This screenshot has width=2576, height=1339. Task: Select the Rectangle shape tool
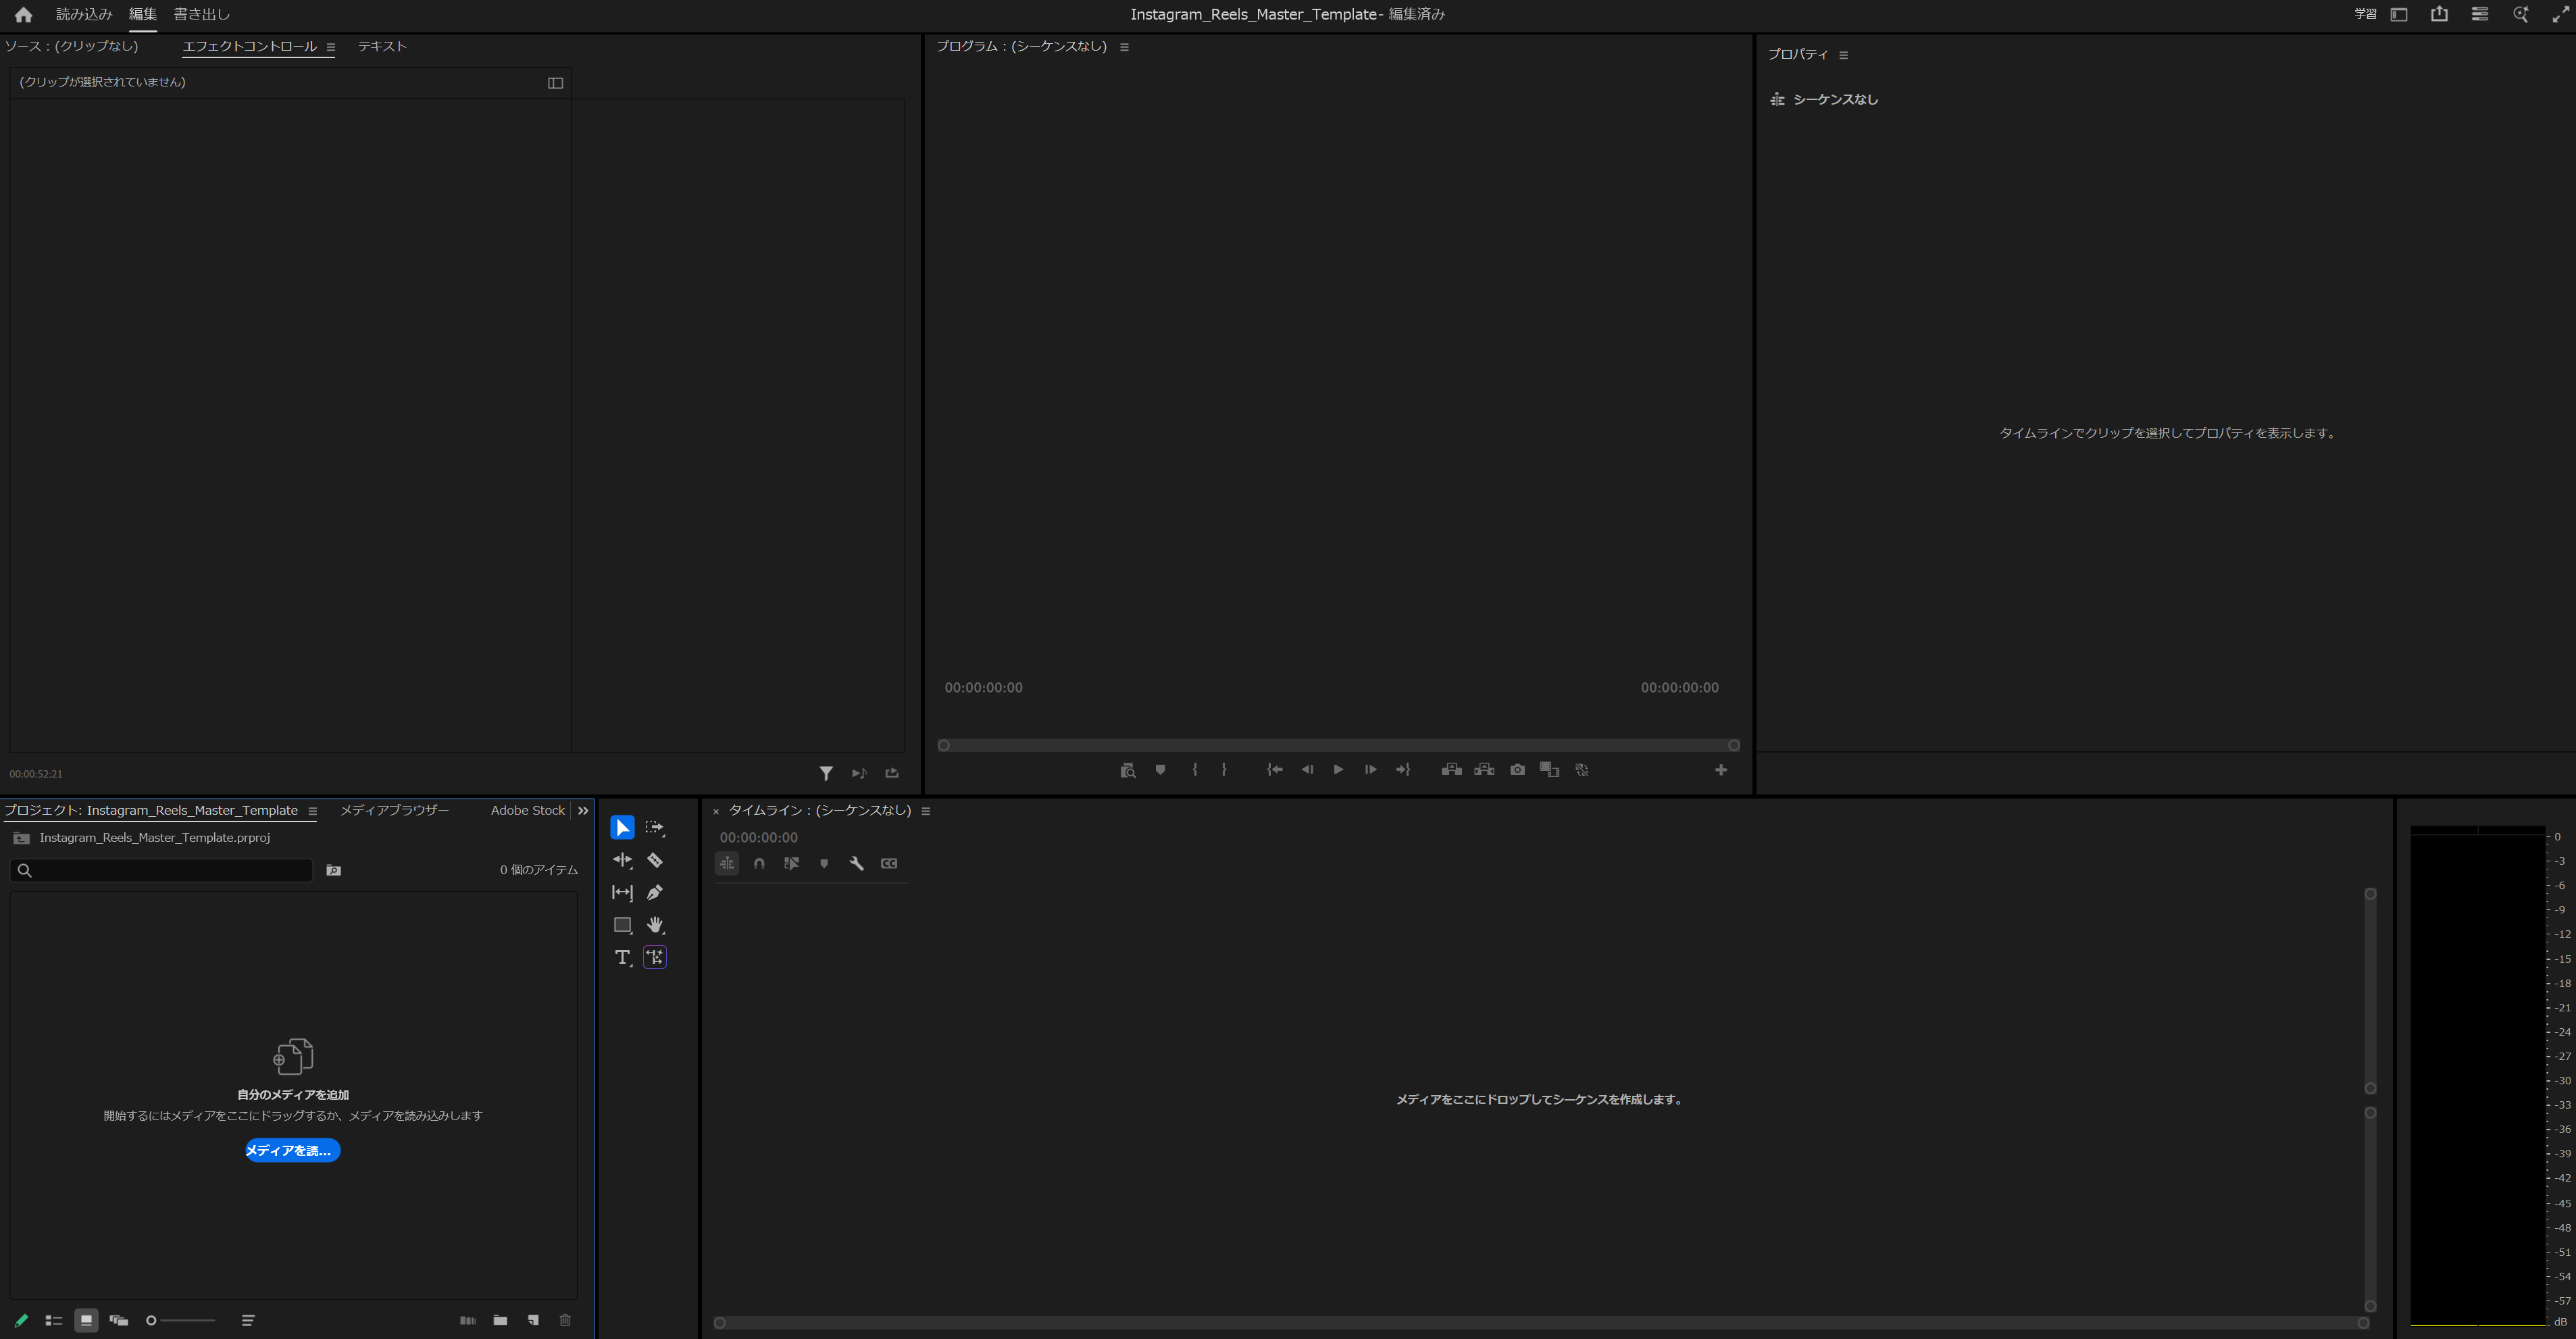[x=622, y=925]
